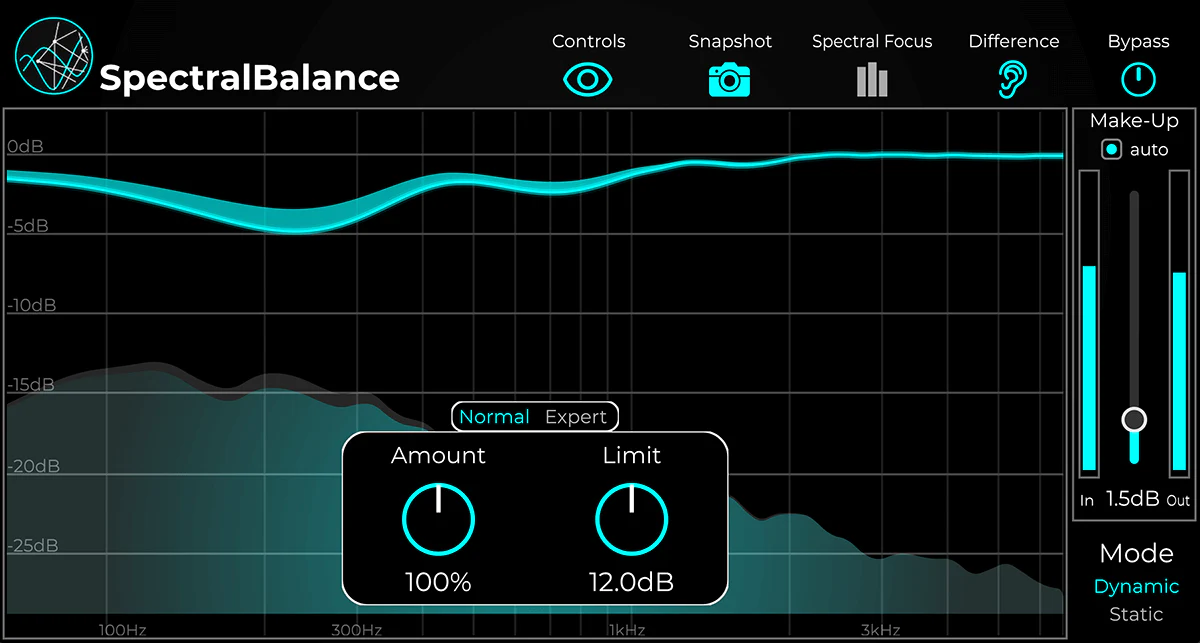Click the 100% Amount value
The width and height of the screenshot is (1200, 643).
click(438, 582)
